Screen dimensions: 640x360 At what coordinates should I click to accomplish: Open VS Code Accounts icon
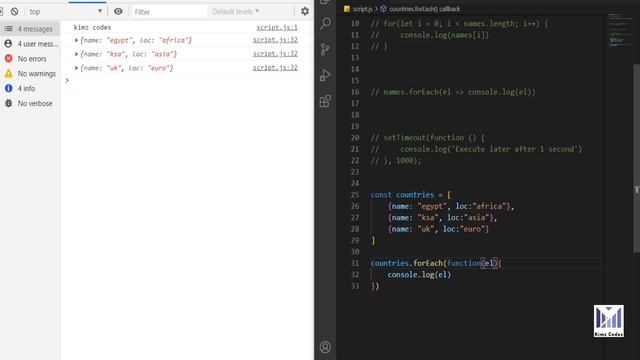[x=325, y=347]
